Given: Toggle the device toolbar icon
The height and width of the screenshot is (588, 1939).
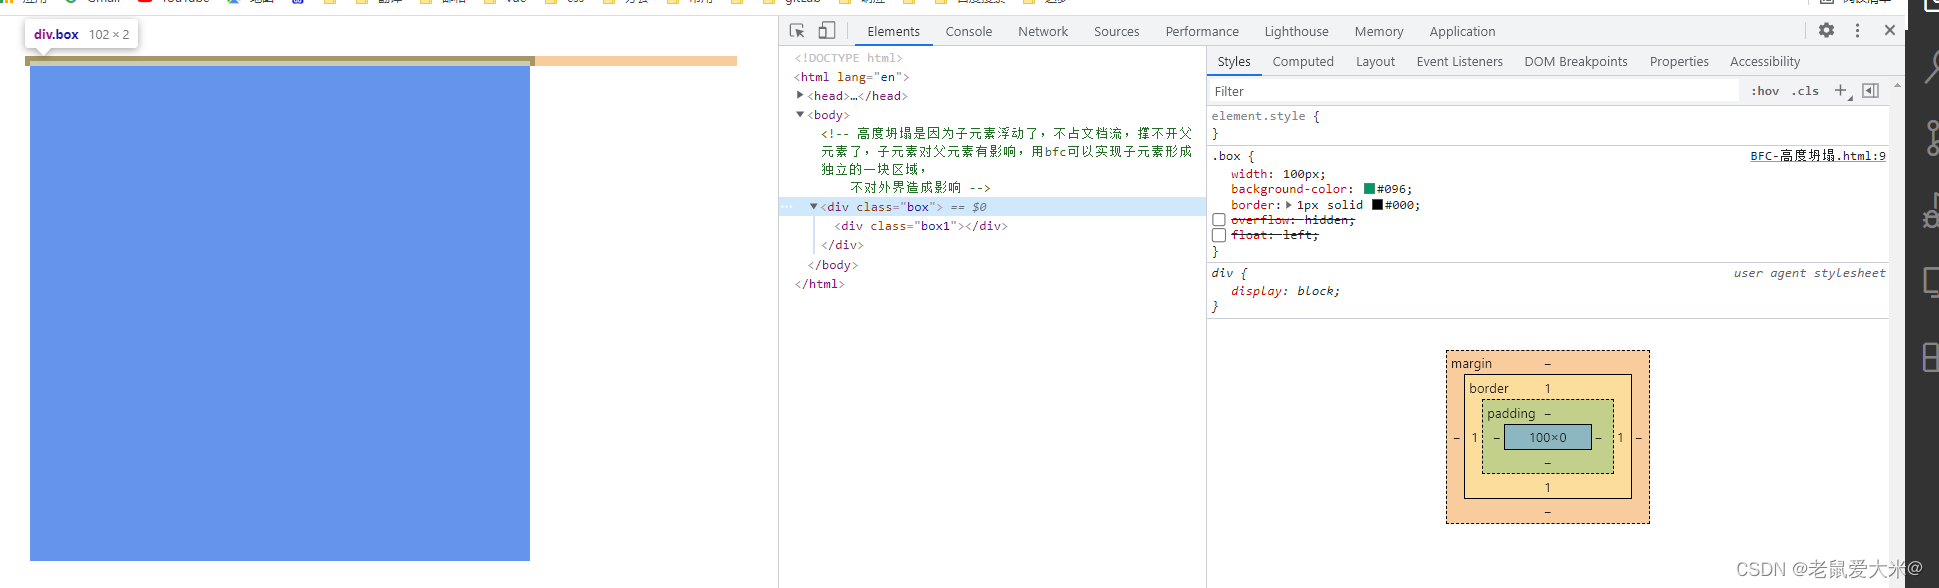Looking at the screenshot, I should [827, 31].
